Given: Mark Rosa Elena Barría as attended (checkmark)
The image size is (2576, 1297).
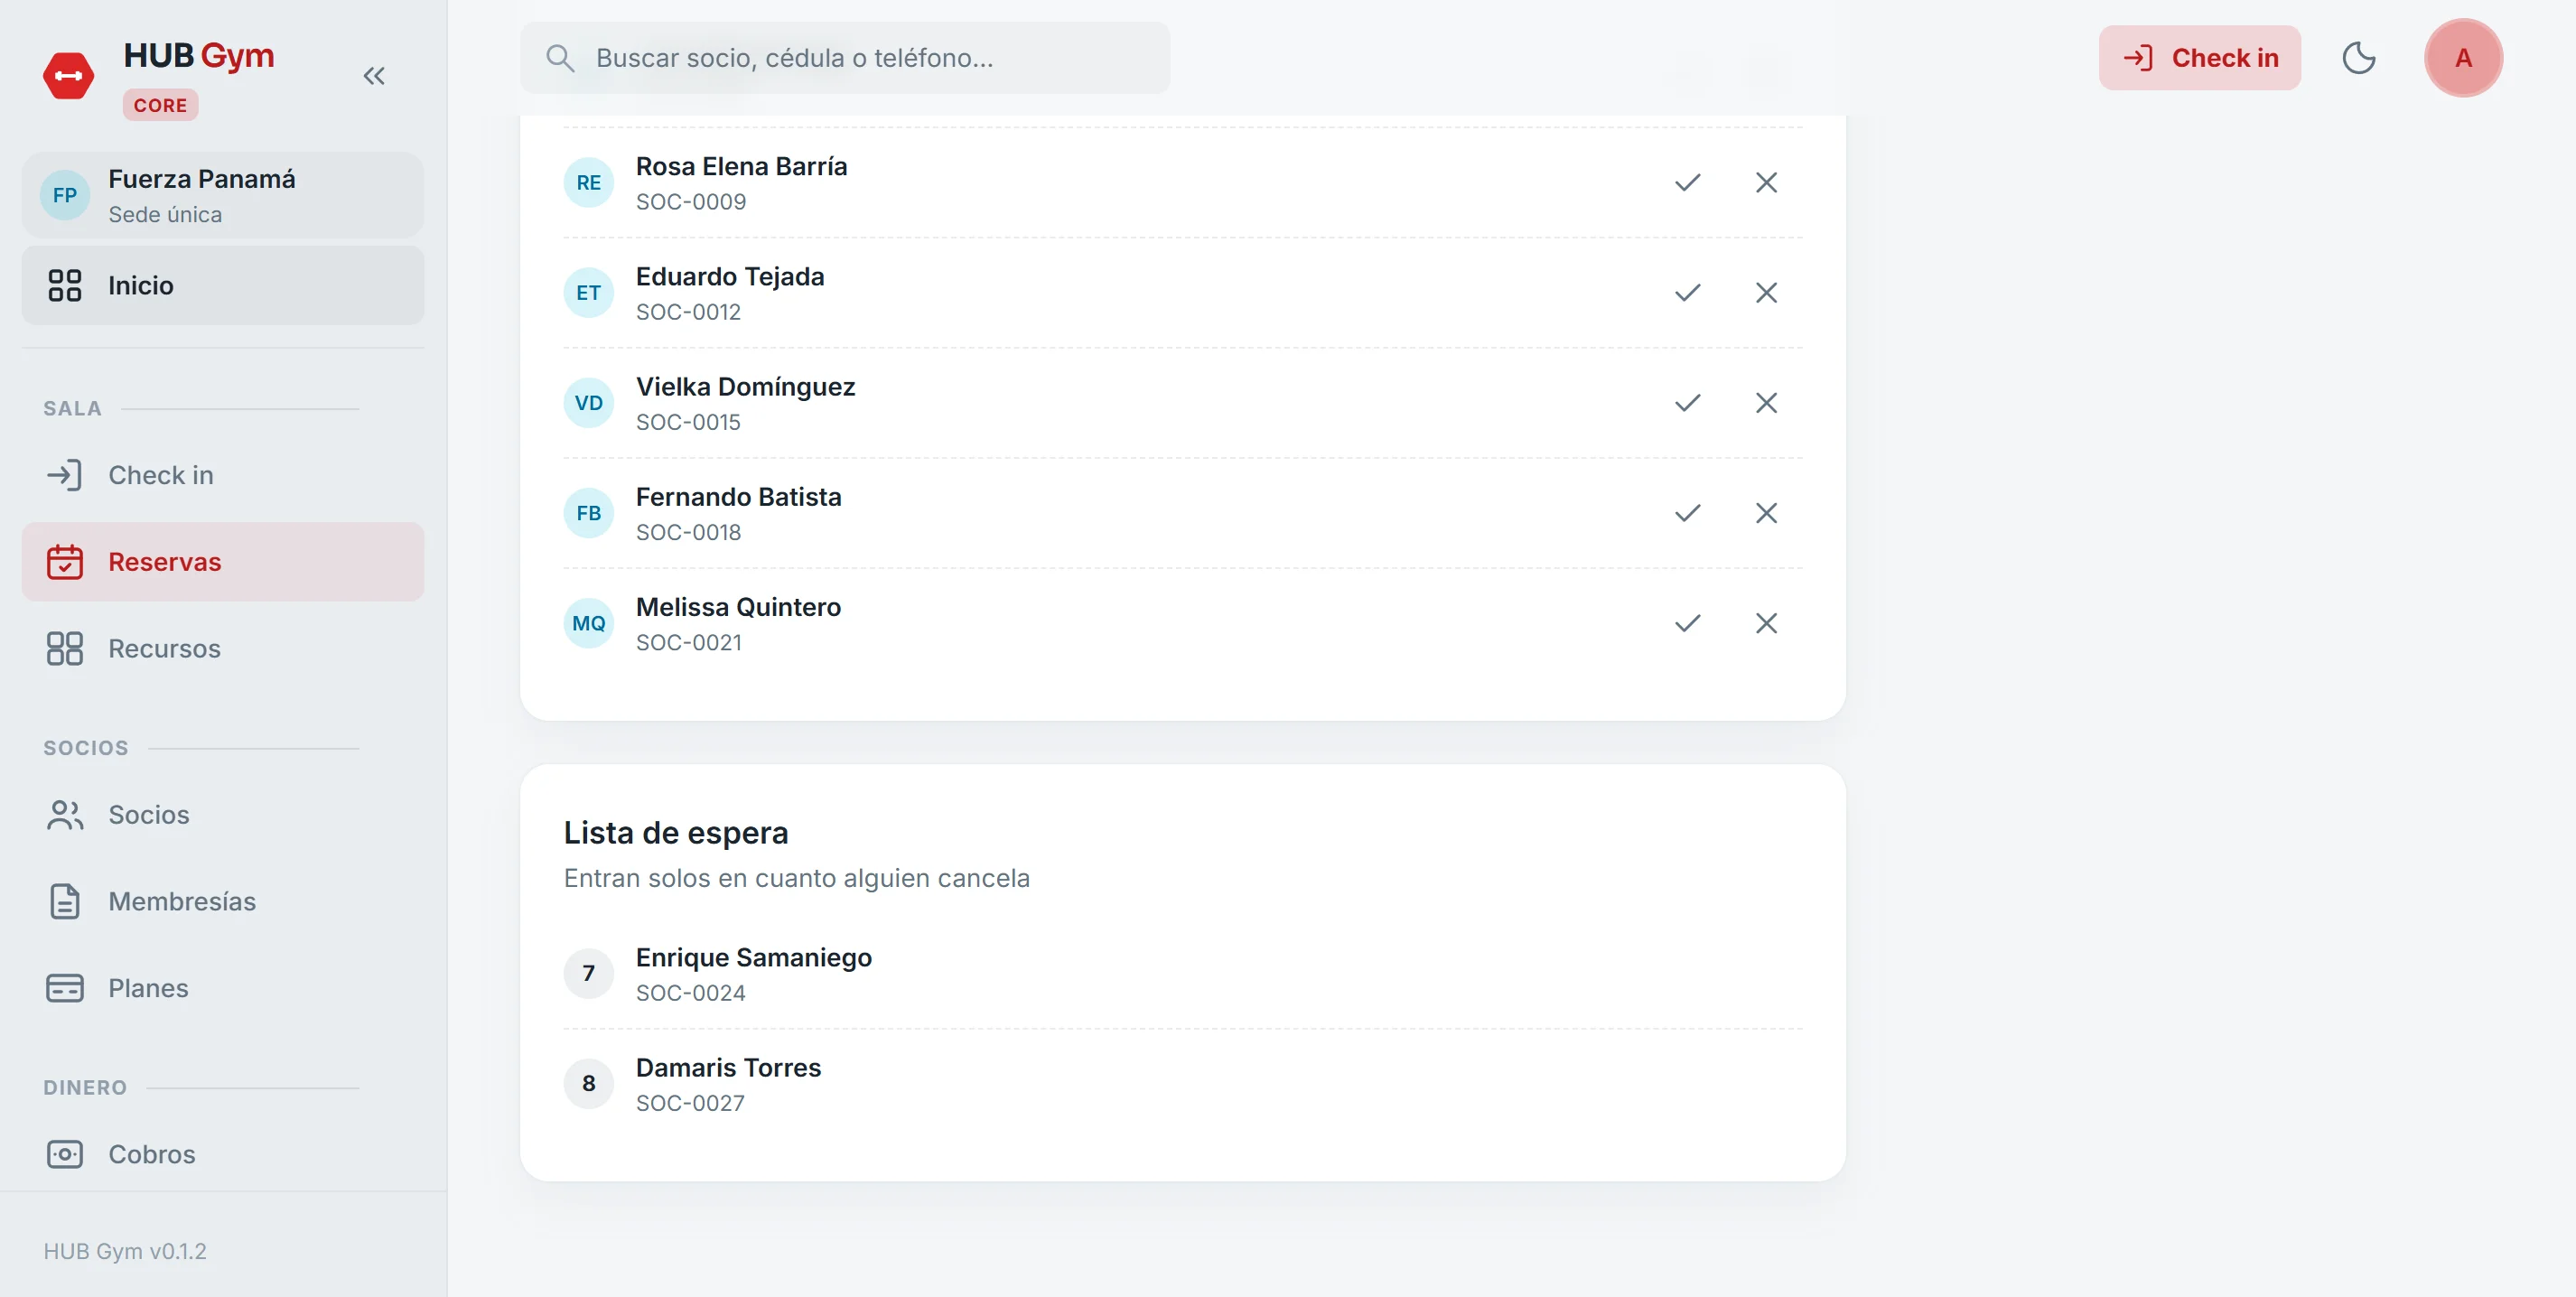Looking at the screenshot, I should (1688, 183).
